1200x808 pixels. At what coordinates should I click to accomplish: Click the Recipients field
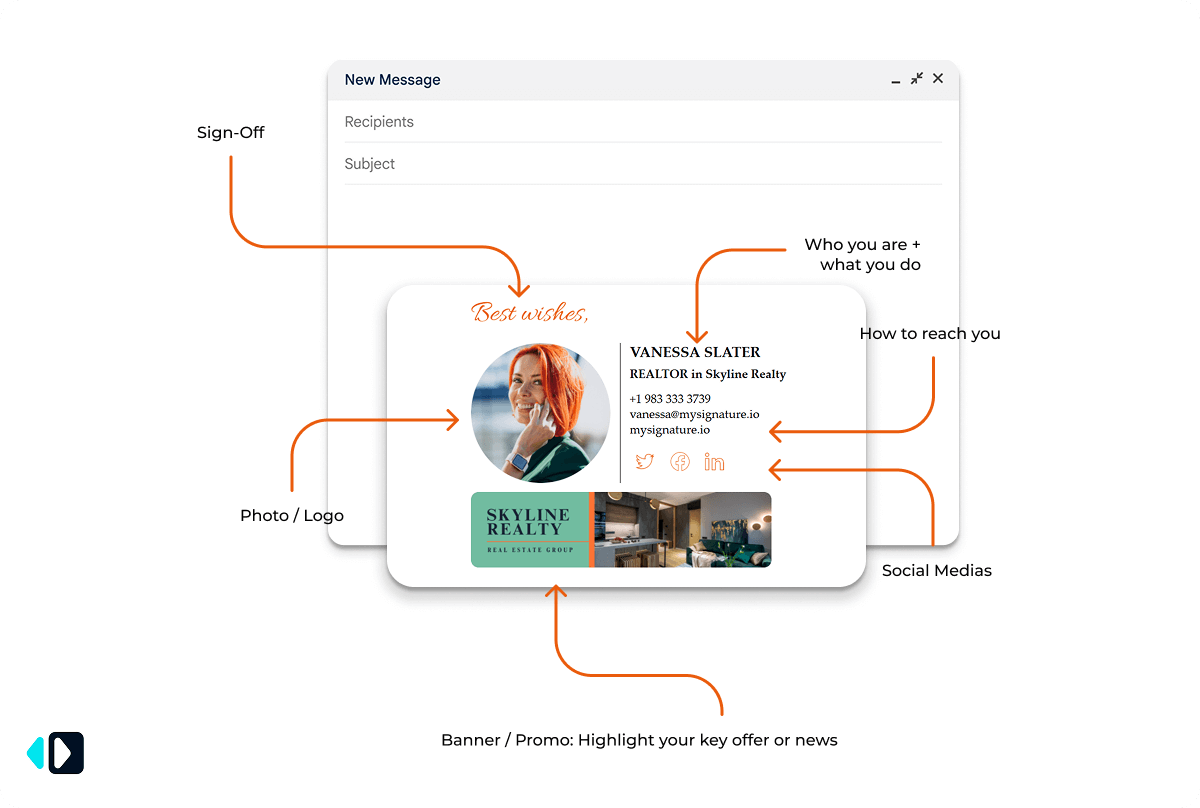coord(640,122)
